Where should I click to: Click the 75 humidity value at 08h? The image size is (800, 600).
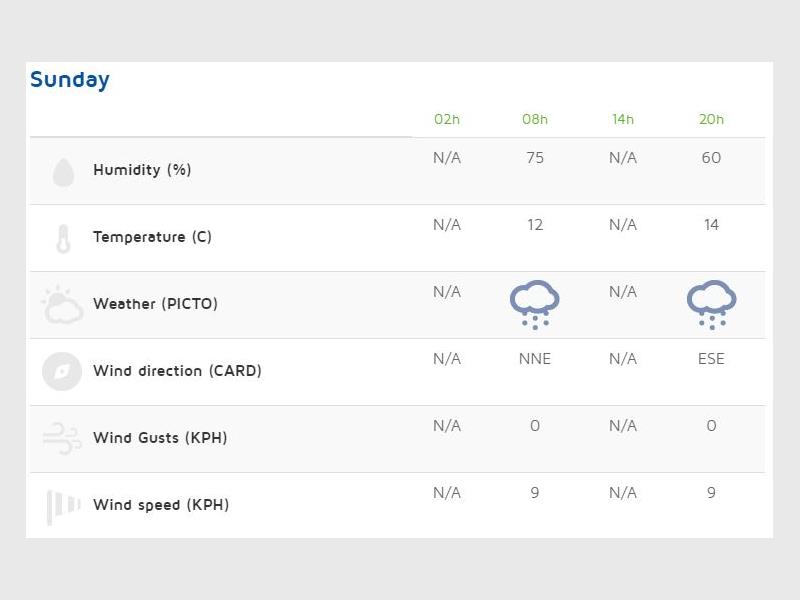coord(535,158)
